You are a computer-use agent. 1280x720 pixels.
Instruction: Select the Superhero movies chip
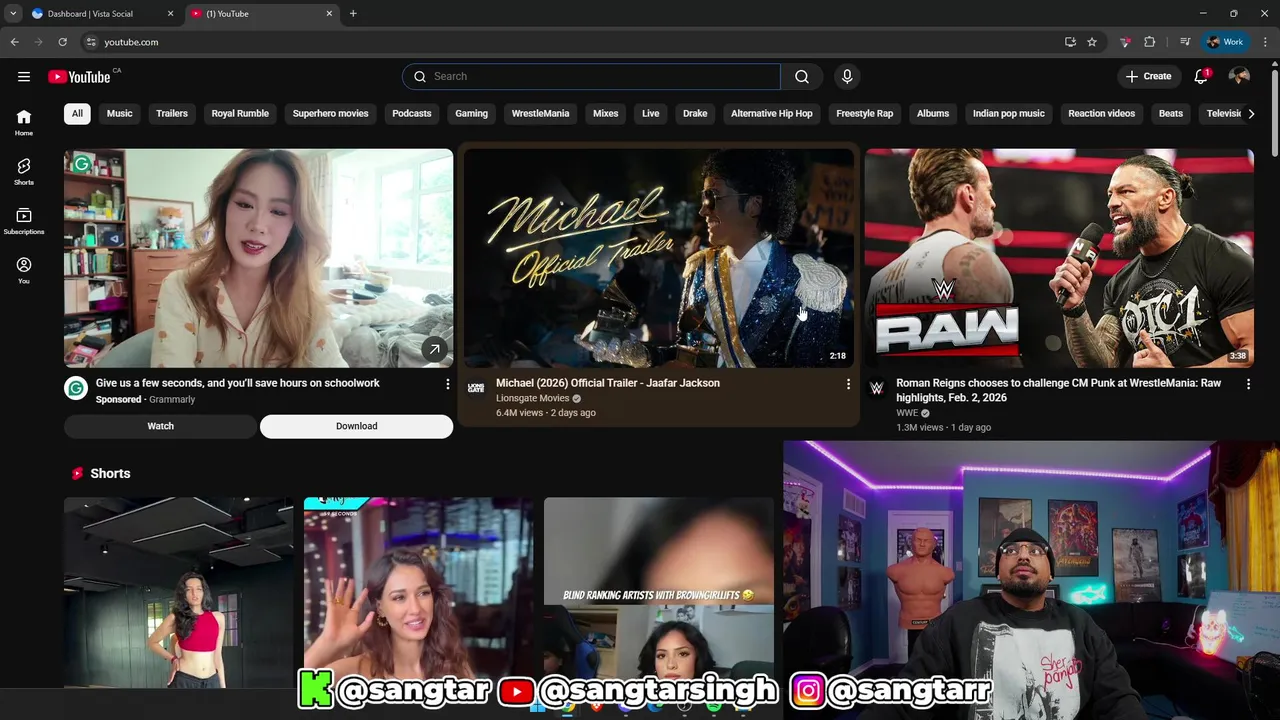point(330,114)
